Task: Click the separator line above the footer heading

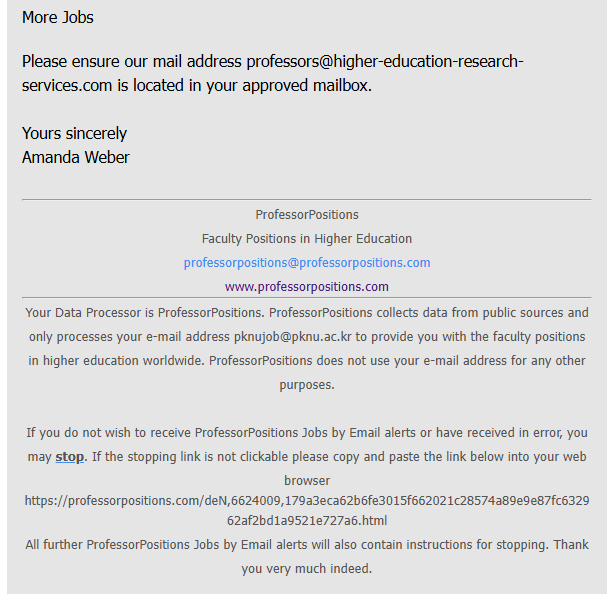Action: click(306, 200)
